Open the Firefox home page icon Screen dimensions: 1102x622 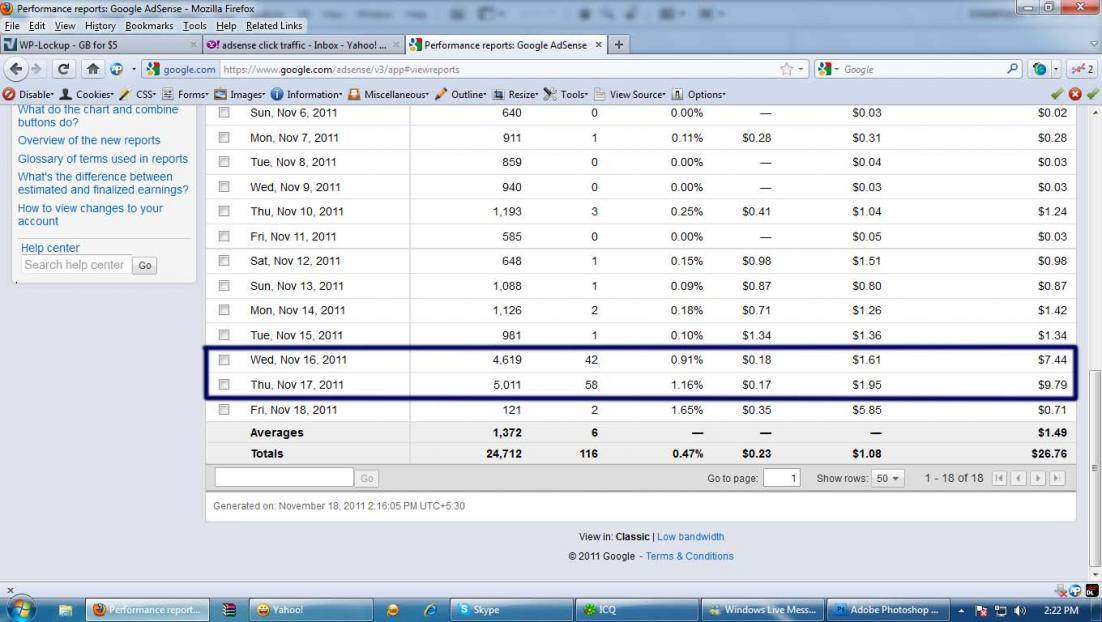click(93, 69)
